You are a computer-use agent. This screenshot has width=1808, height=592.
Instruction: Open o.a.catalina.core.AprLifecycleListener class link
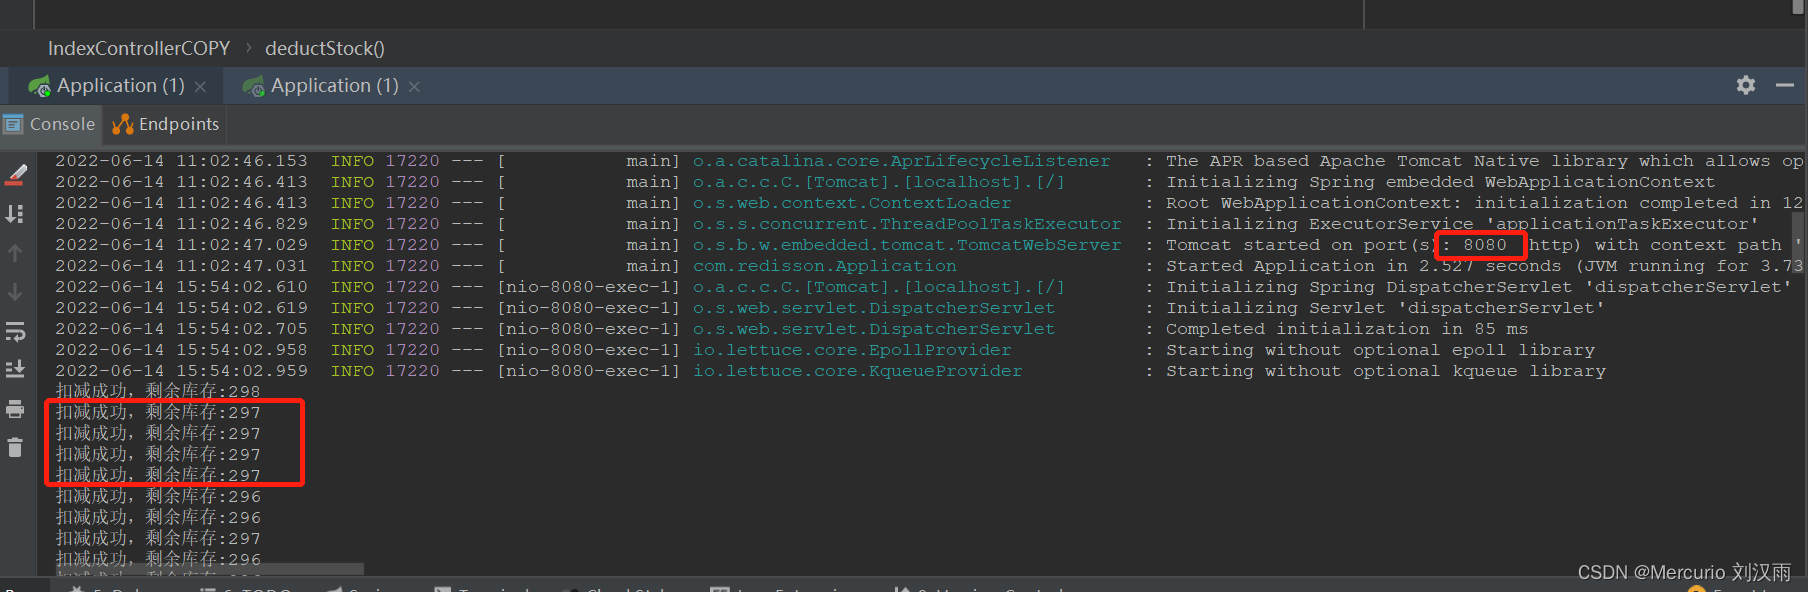(x=901, y=161)
